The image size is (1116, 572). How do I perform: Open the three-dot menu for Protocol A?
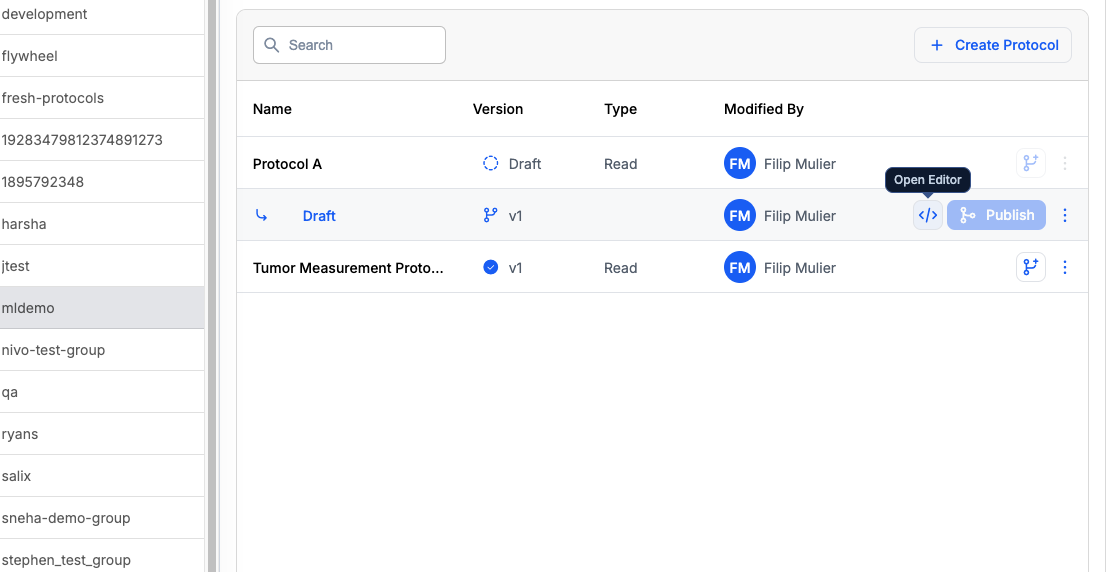coord(1065,163)
